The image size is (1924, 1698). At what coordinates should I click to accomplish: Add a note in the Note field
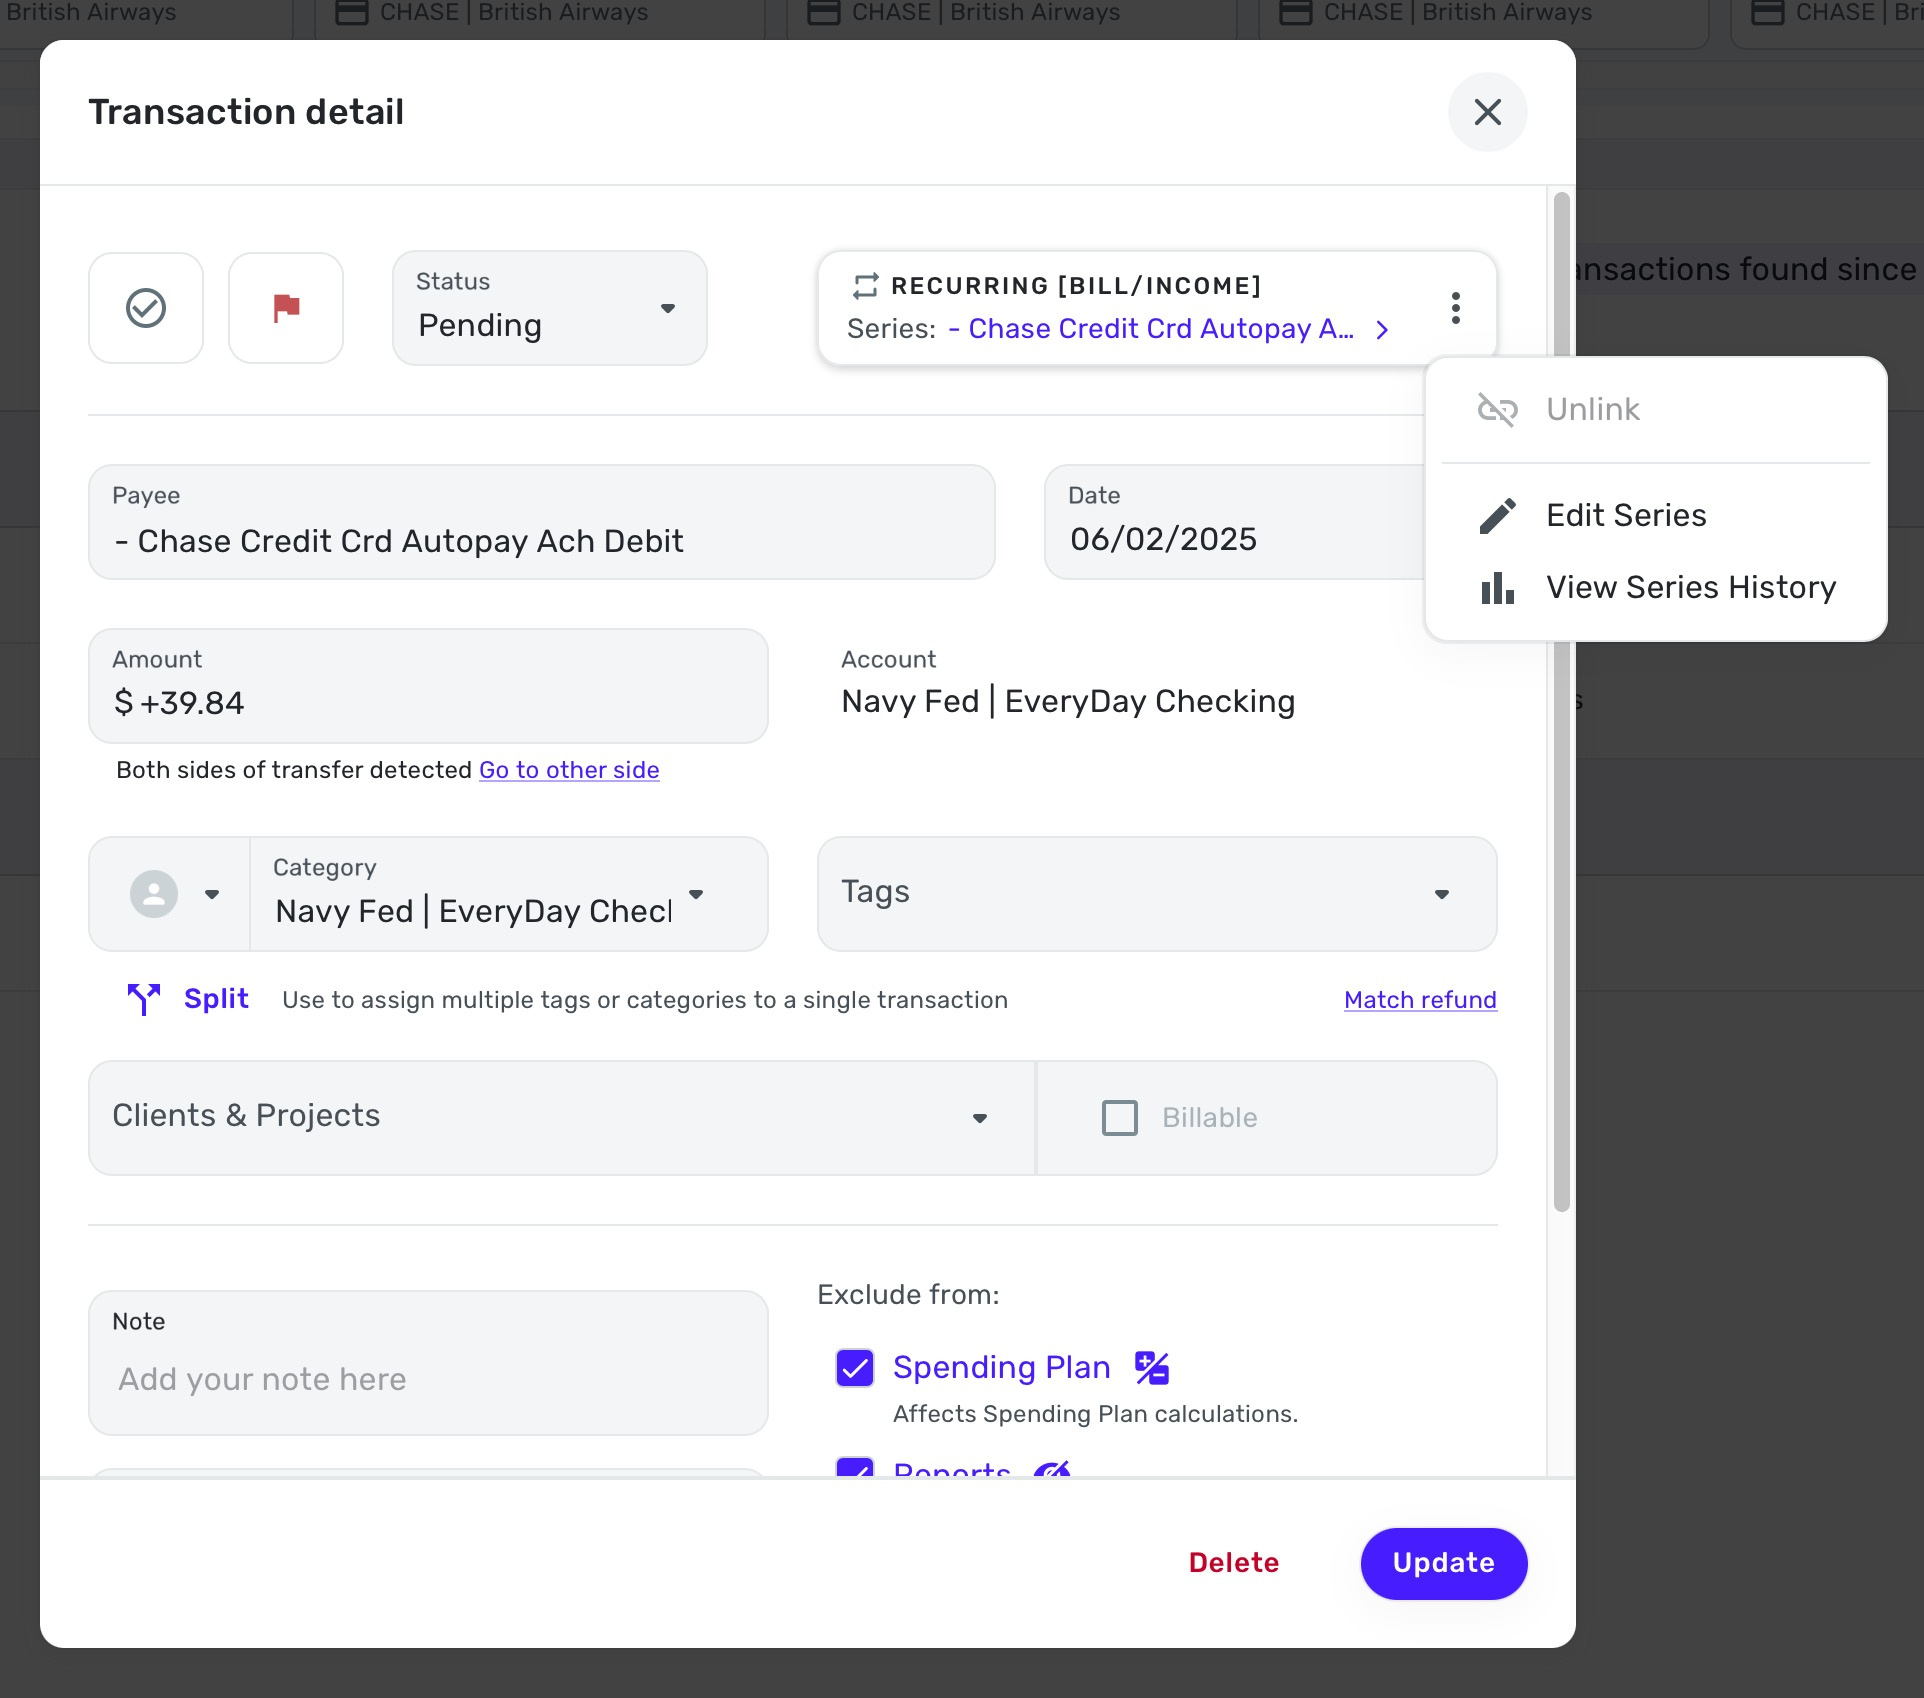[428, 1363]
